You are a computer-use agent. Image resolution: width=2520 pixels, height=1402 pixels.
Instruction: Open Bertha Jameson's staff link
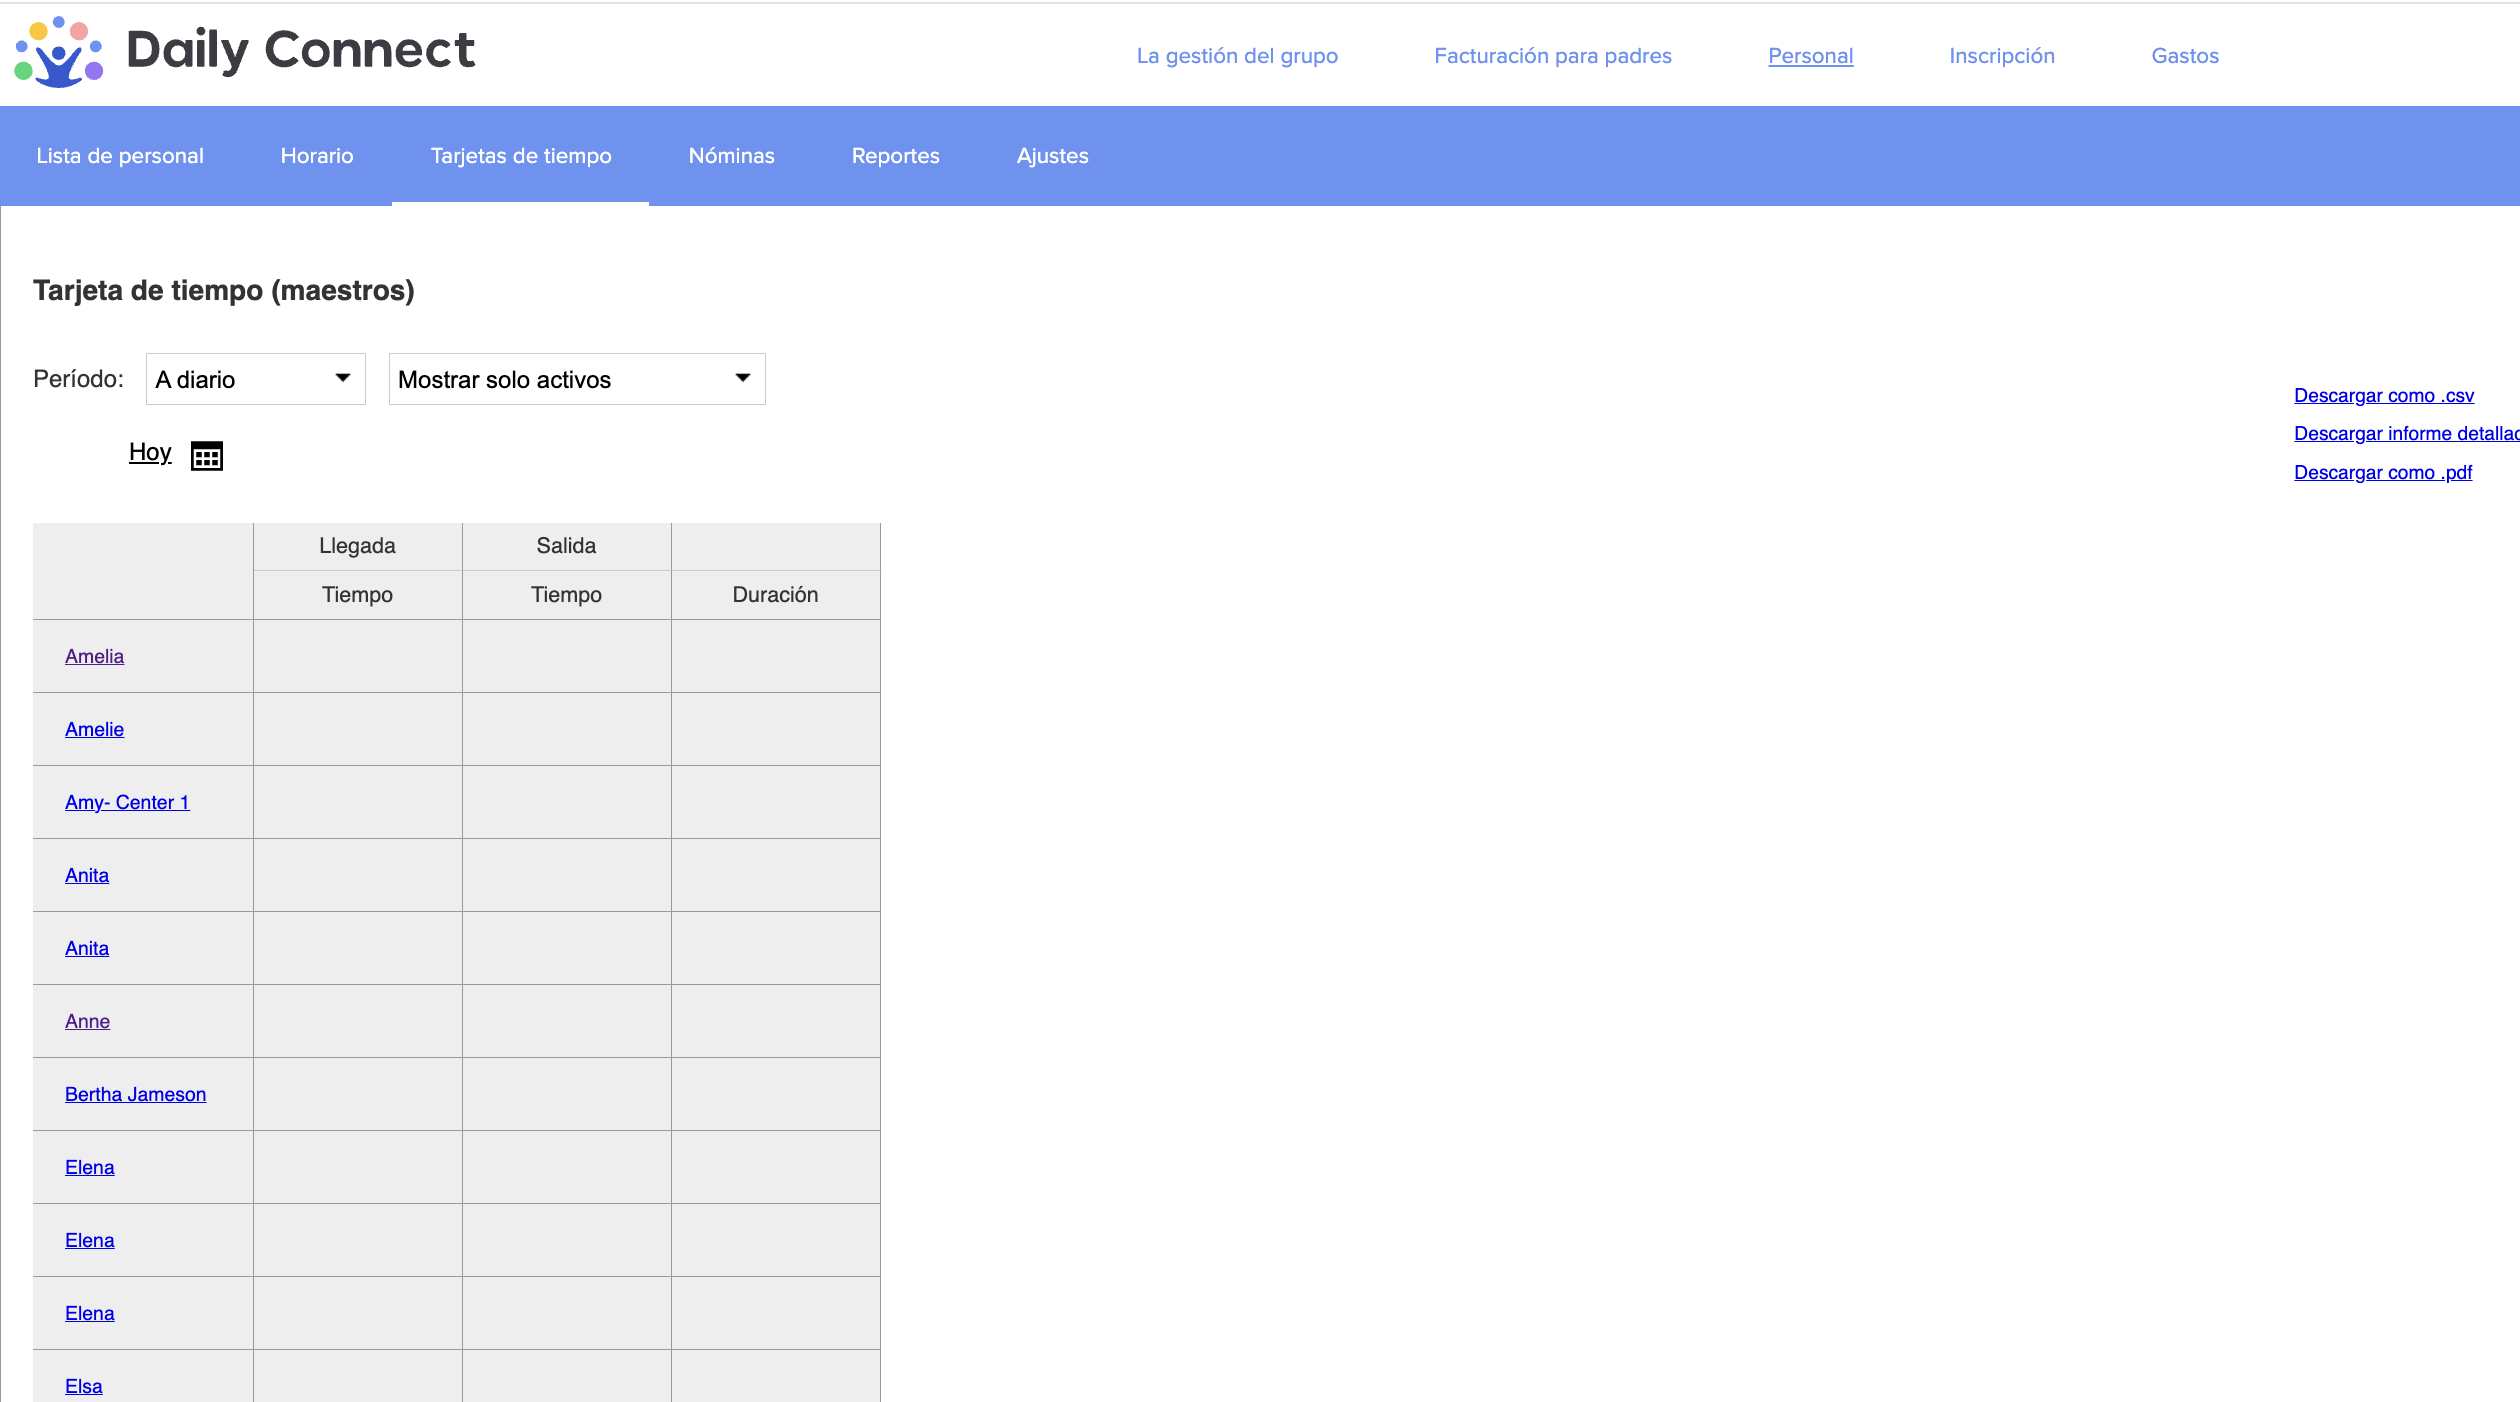135,1094
